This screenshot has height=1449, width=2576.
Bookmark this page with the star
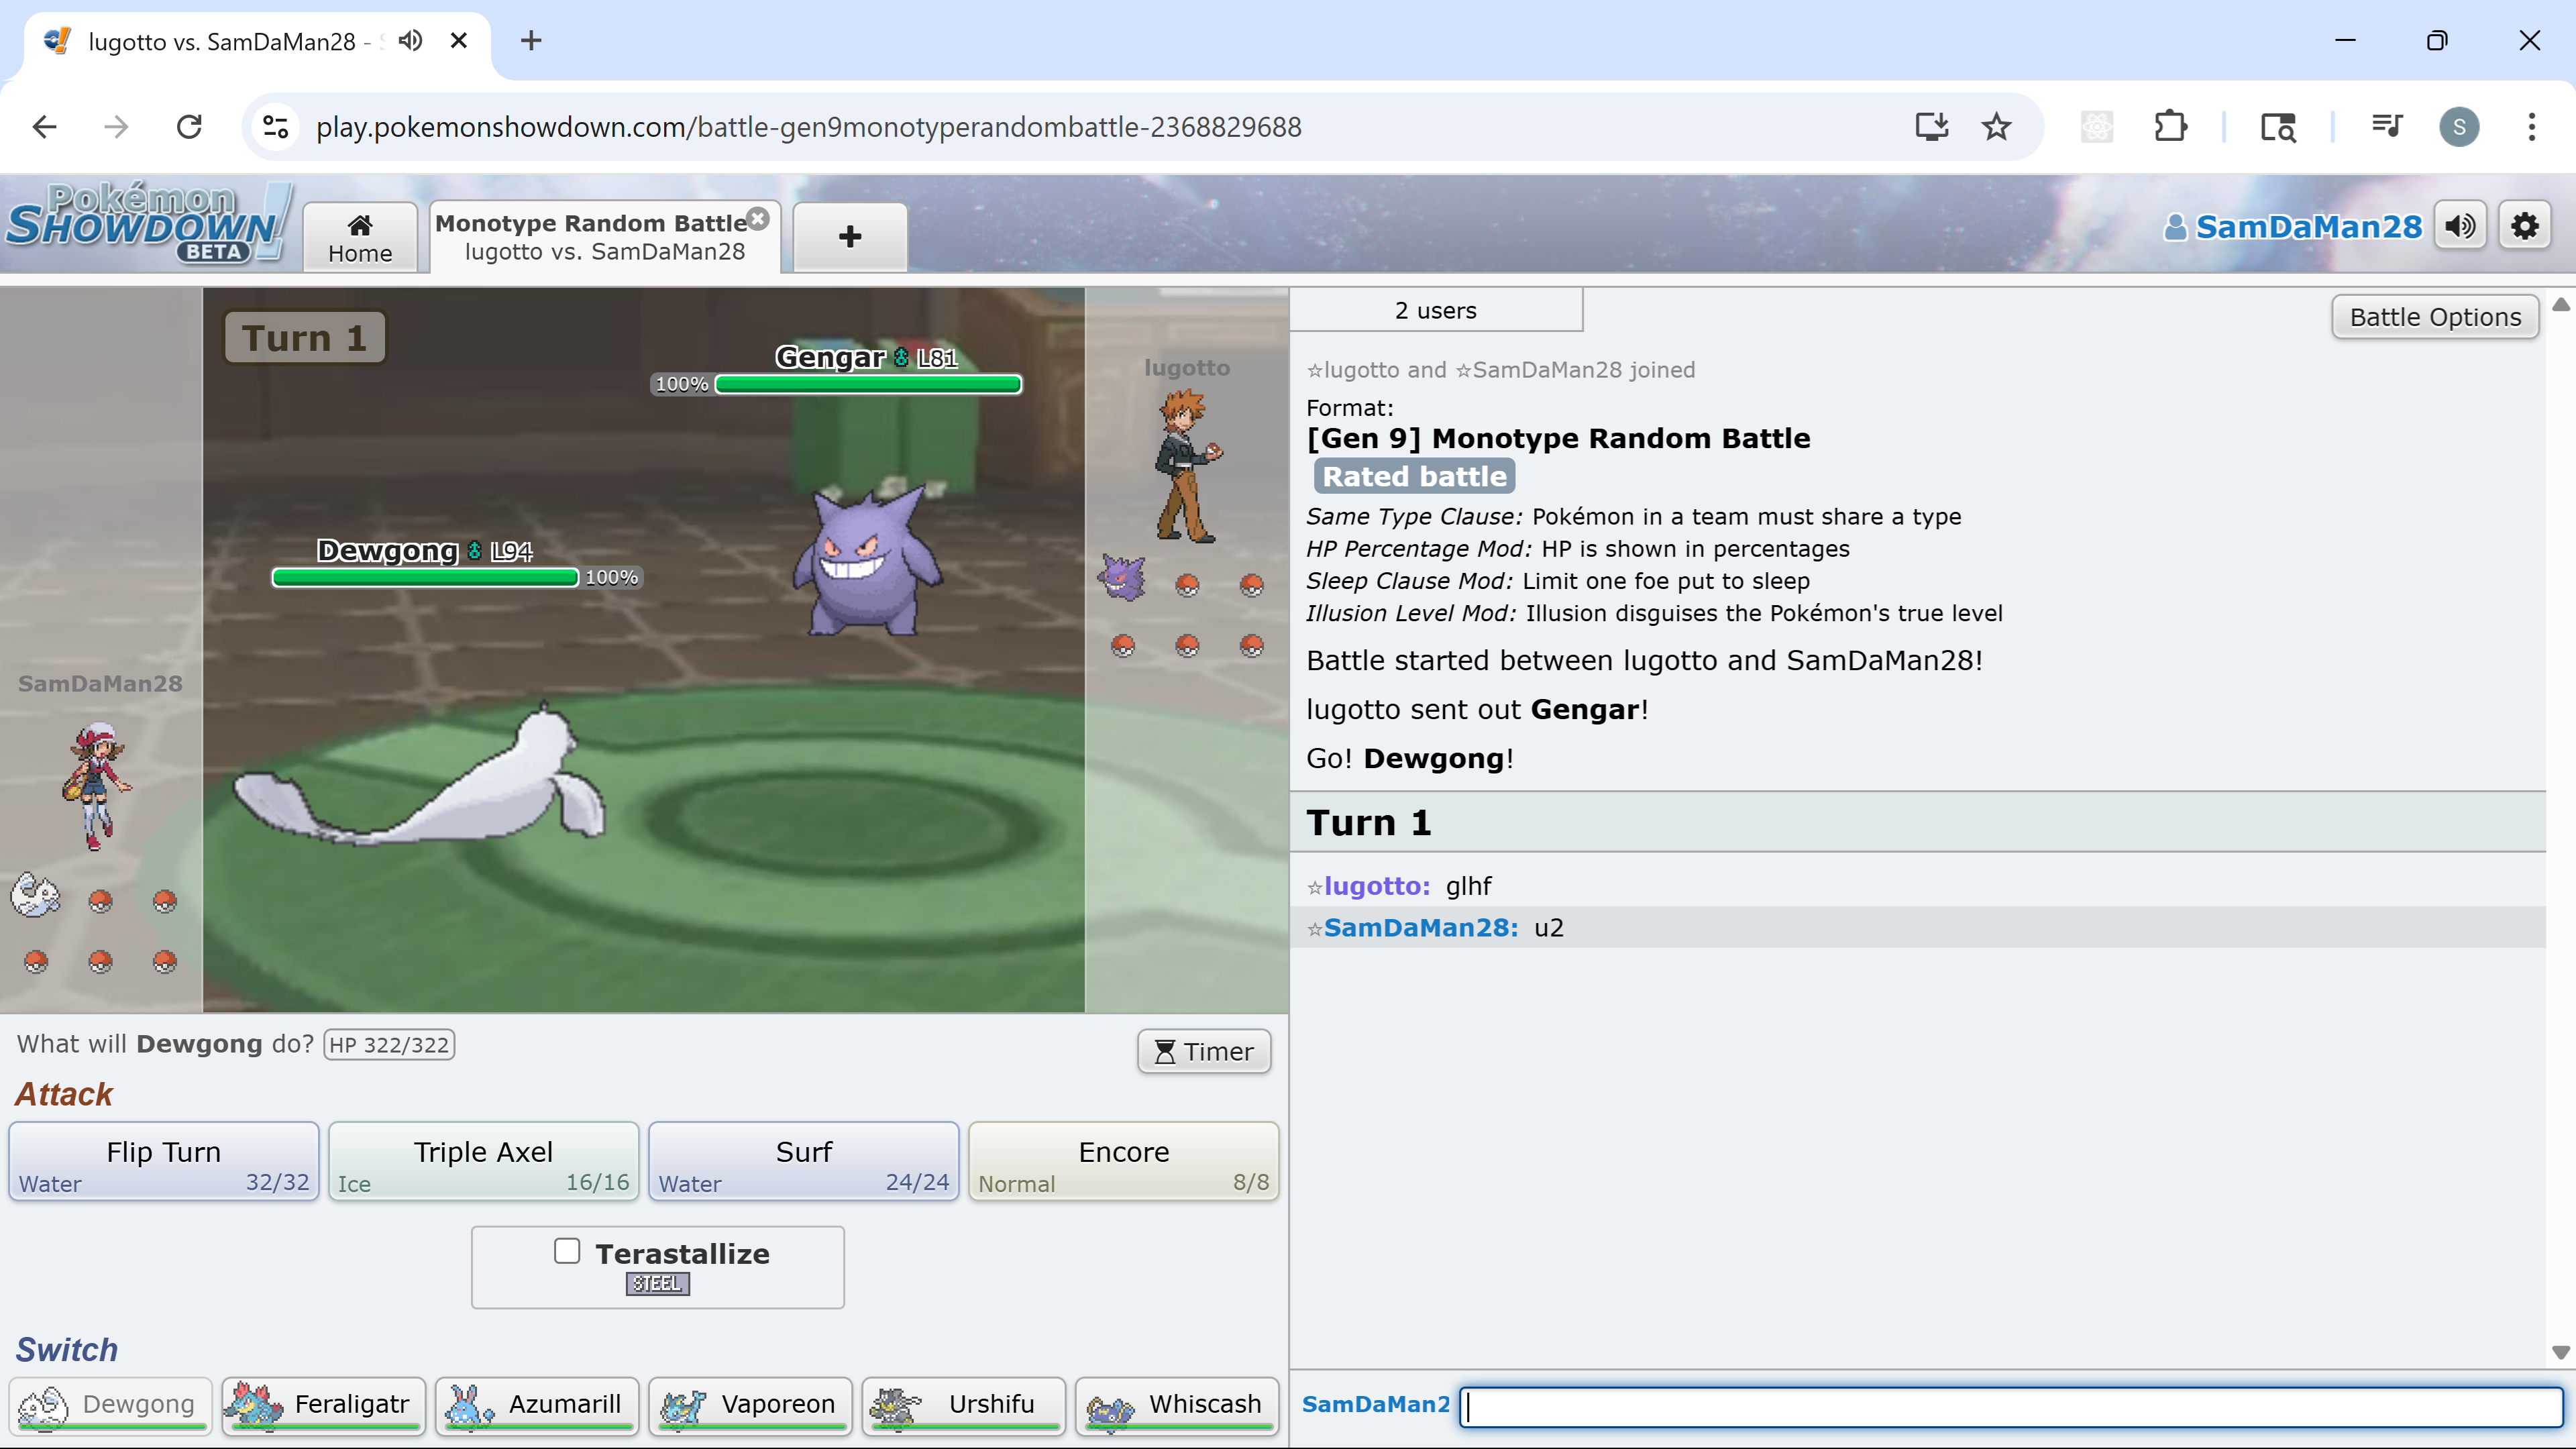click(1997, 127)
